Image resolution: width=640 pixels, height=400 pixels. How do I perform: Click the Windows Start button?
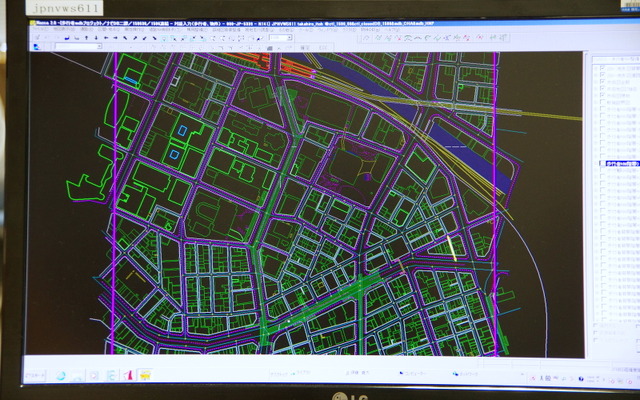35,375
